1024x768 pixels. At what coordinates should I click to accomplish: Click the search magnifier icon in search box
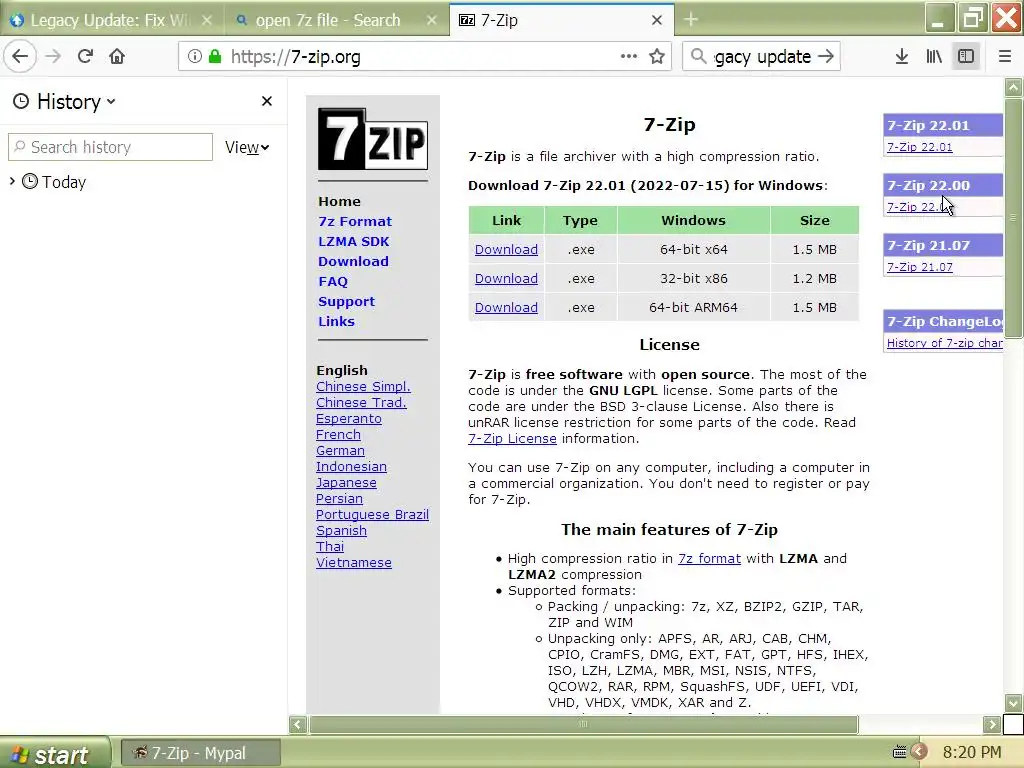(698, 56)
